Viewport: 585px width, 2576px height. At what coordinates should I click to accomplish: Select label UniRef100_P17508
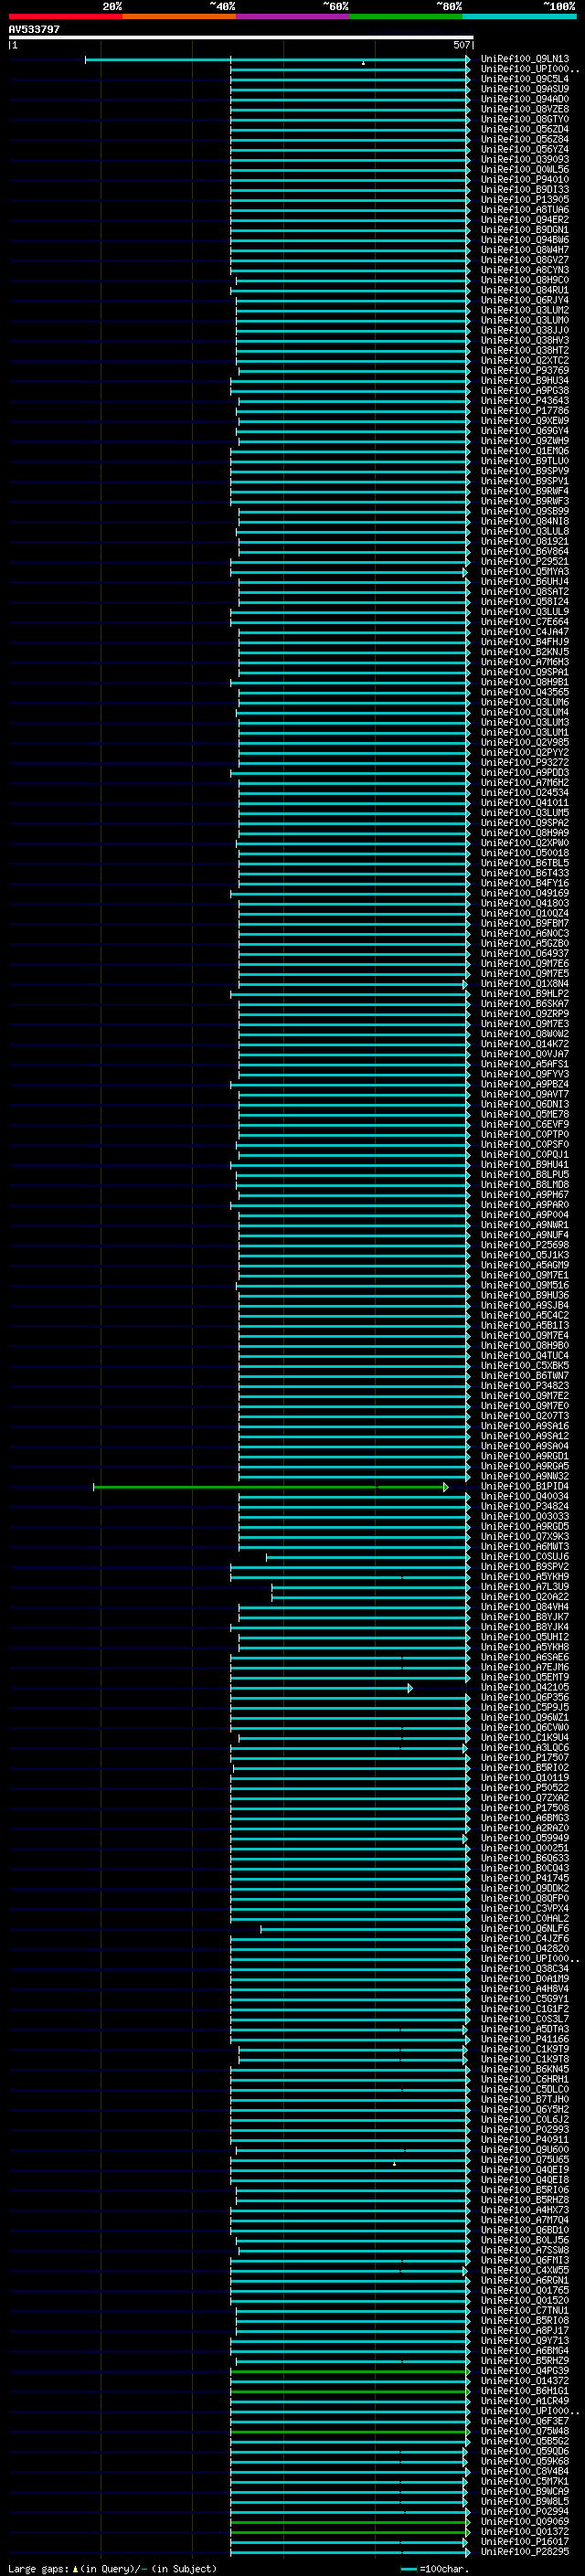coord(524,1808)
